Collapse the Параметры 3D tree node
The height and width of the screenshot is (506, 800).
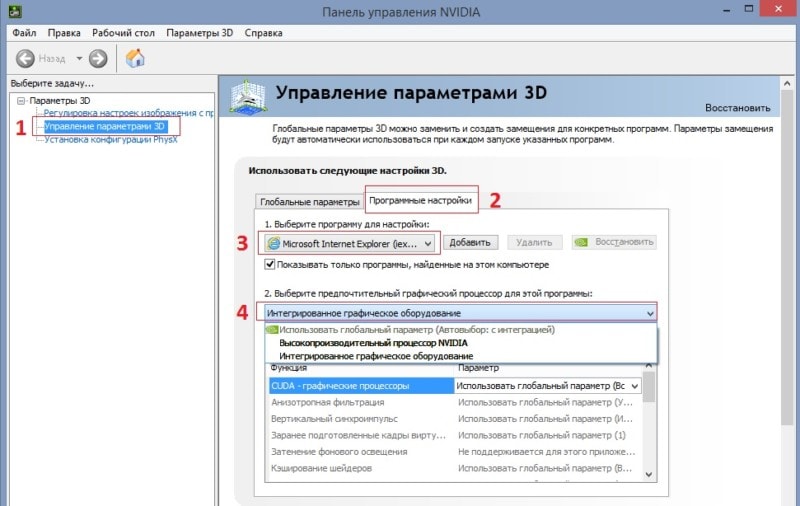(20, 101)
